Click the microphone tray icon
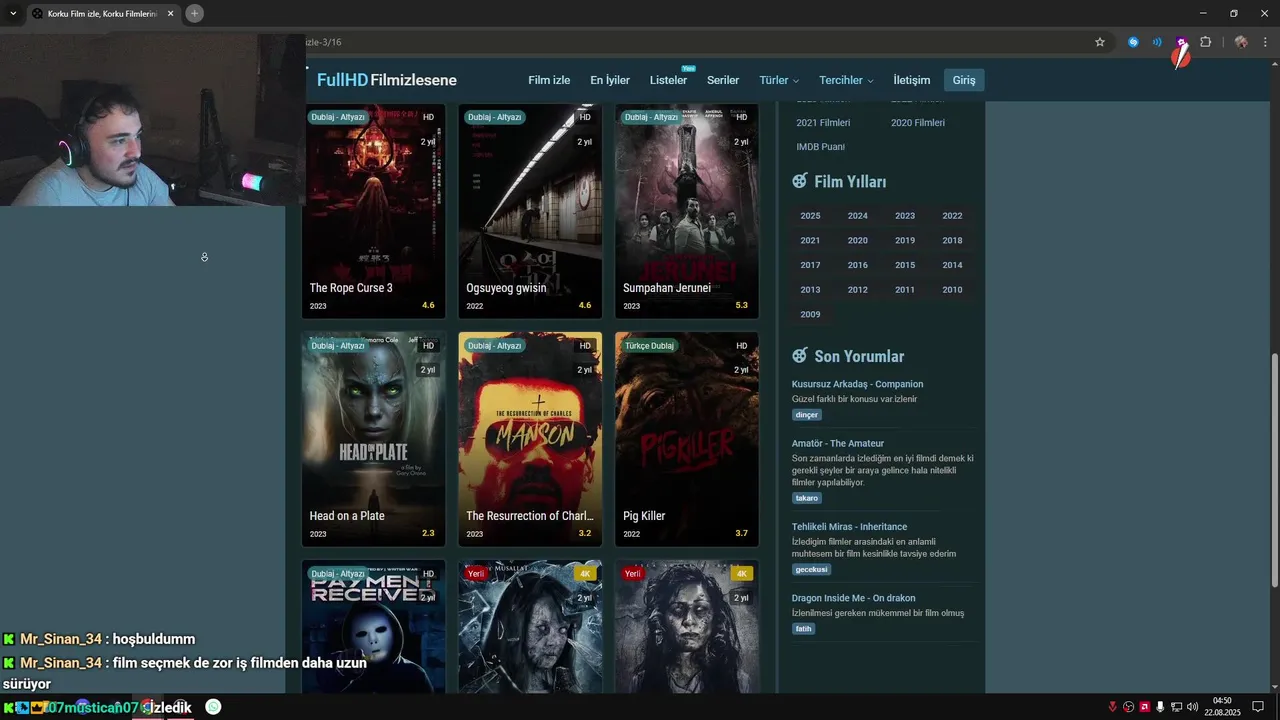1280x720 pixels. click(1160, 707)
